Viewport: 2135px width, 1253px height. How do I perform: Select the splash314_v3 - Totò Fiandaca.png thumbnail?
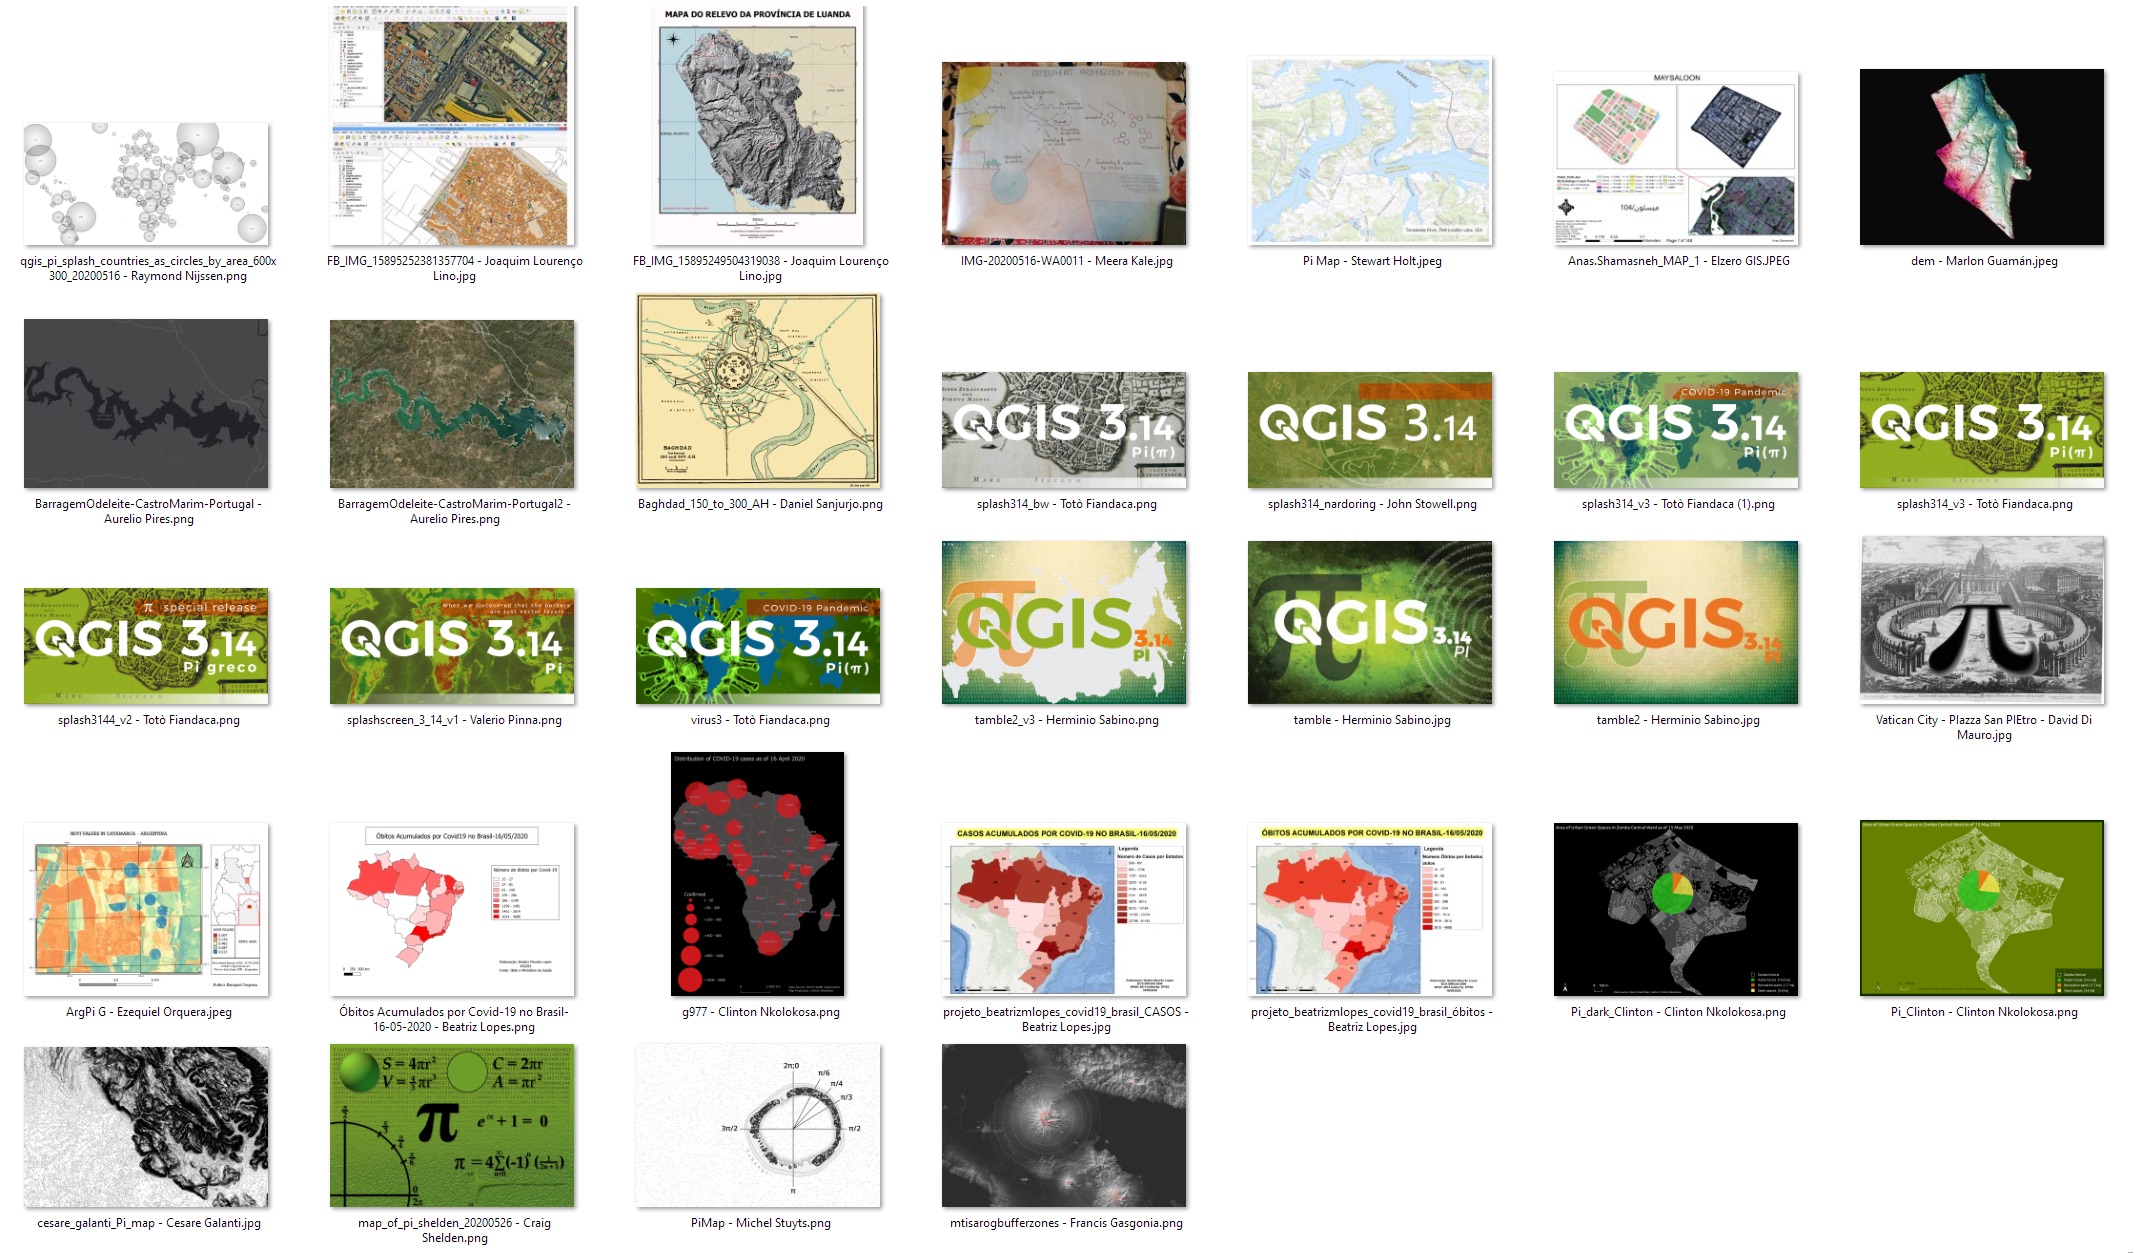click(x=1982, y=430)
